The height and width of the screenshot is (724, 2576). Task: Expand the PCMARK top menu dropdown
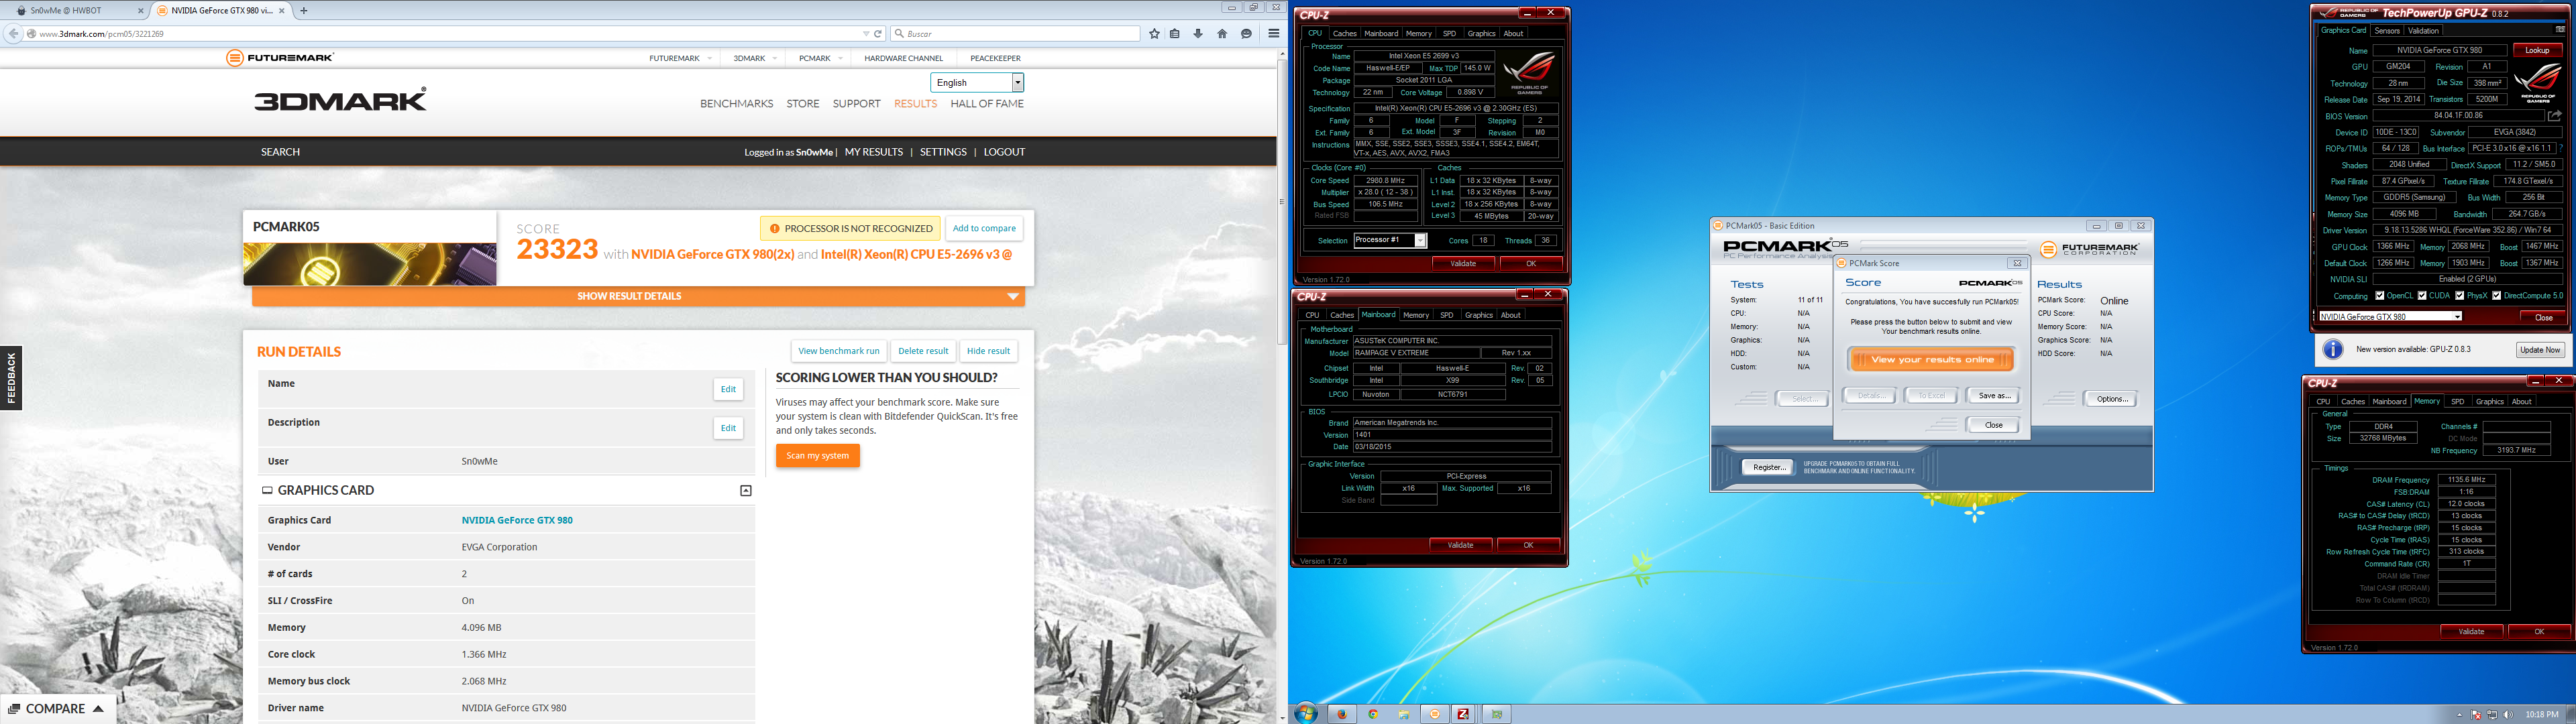tap(840, 58)
